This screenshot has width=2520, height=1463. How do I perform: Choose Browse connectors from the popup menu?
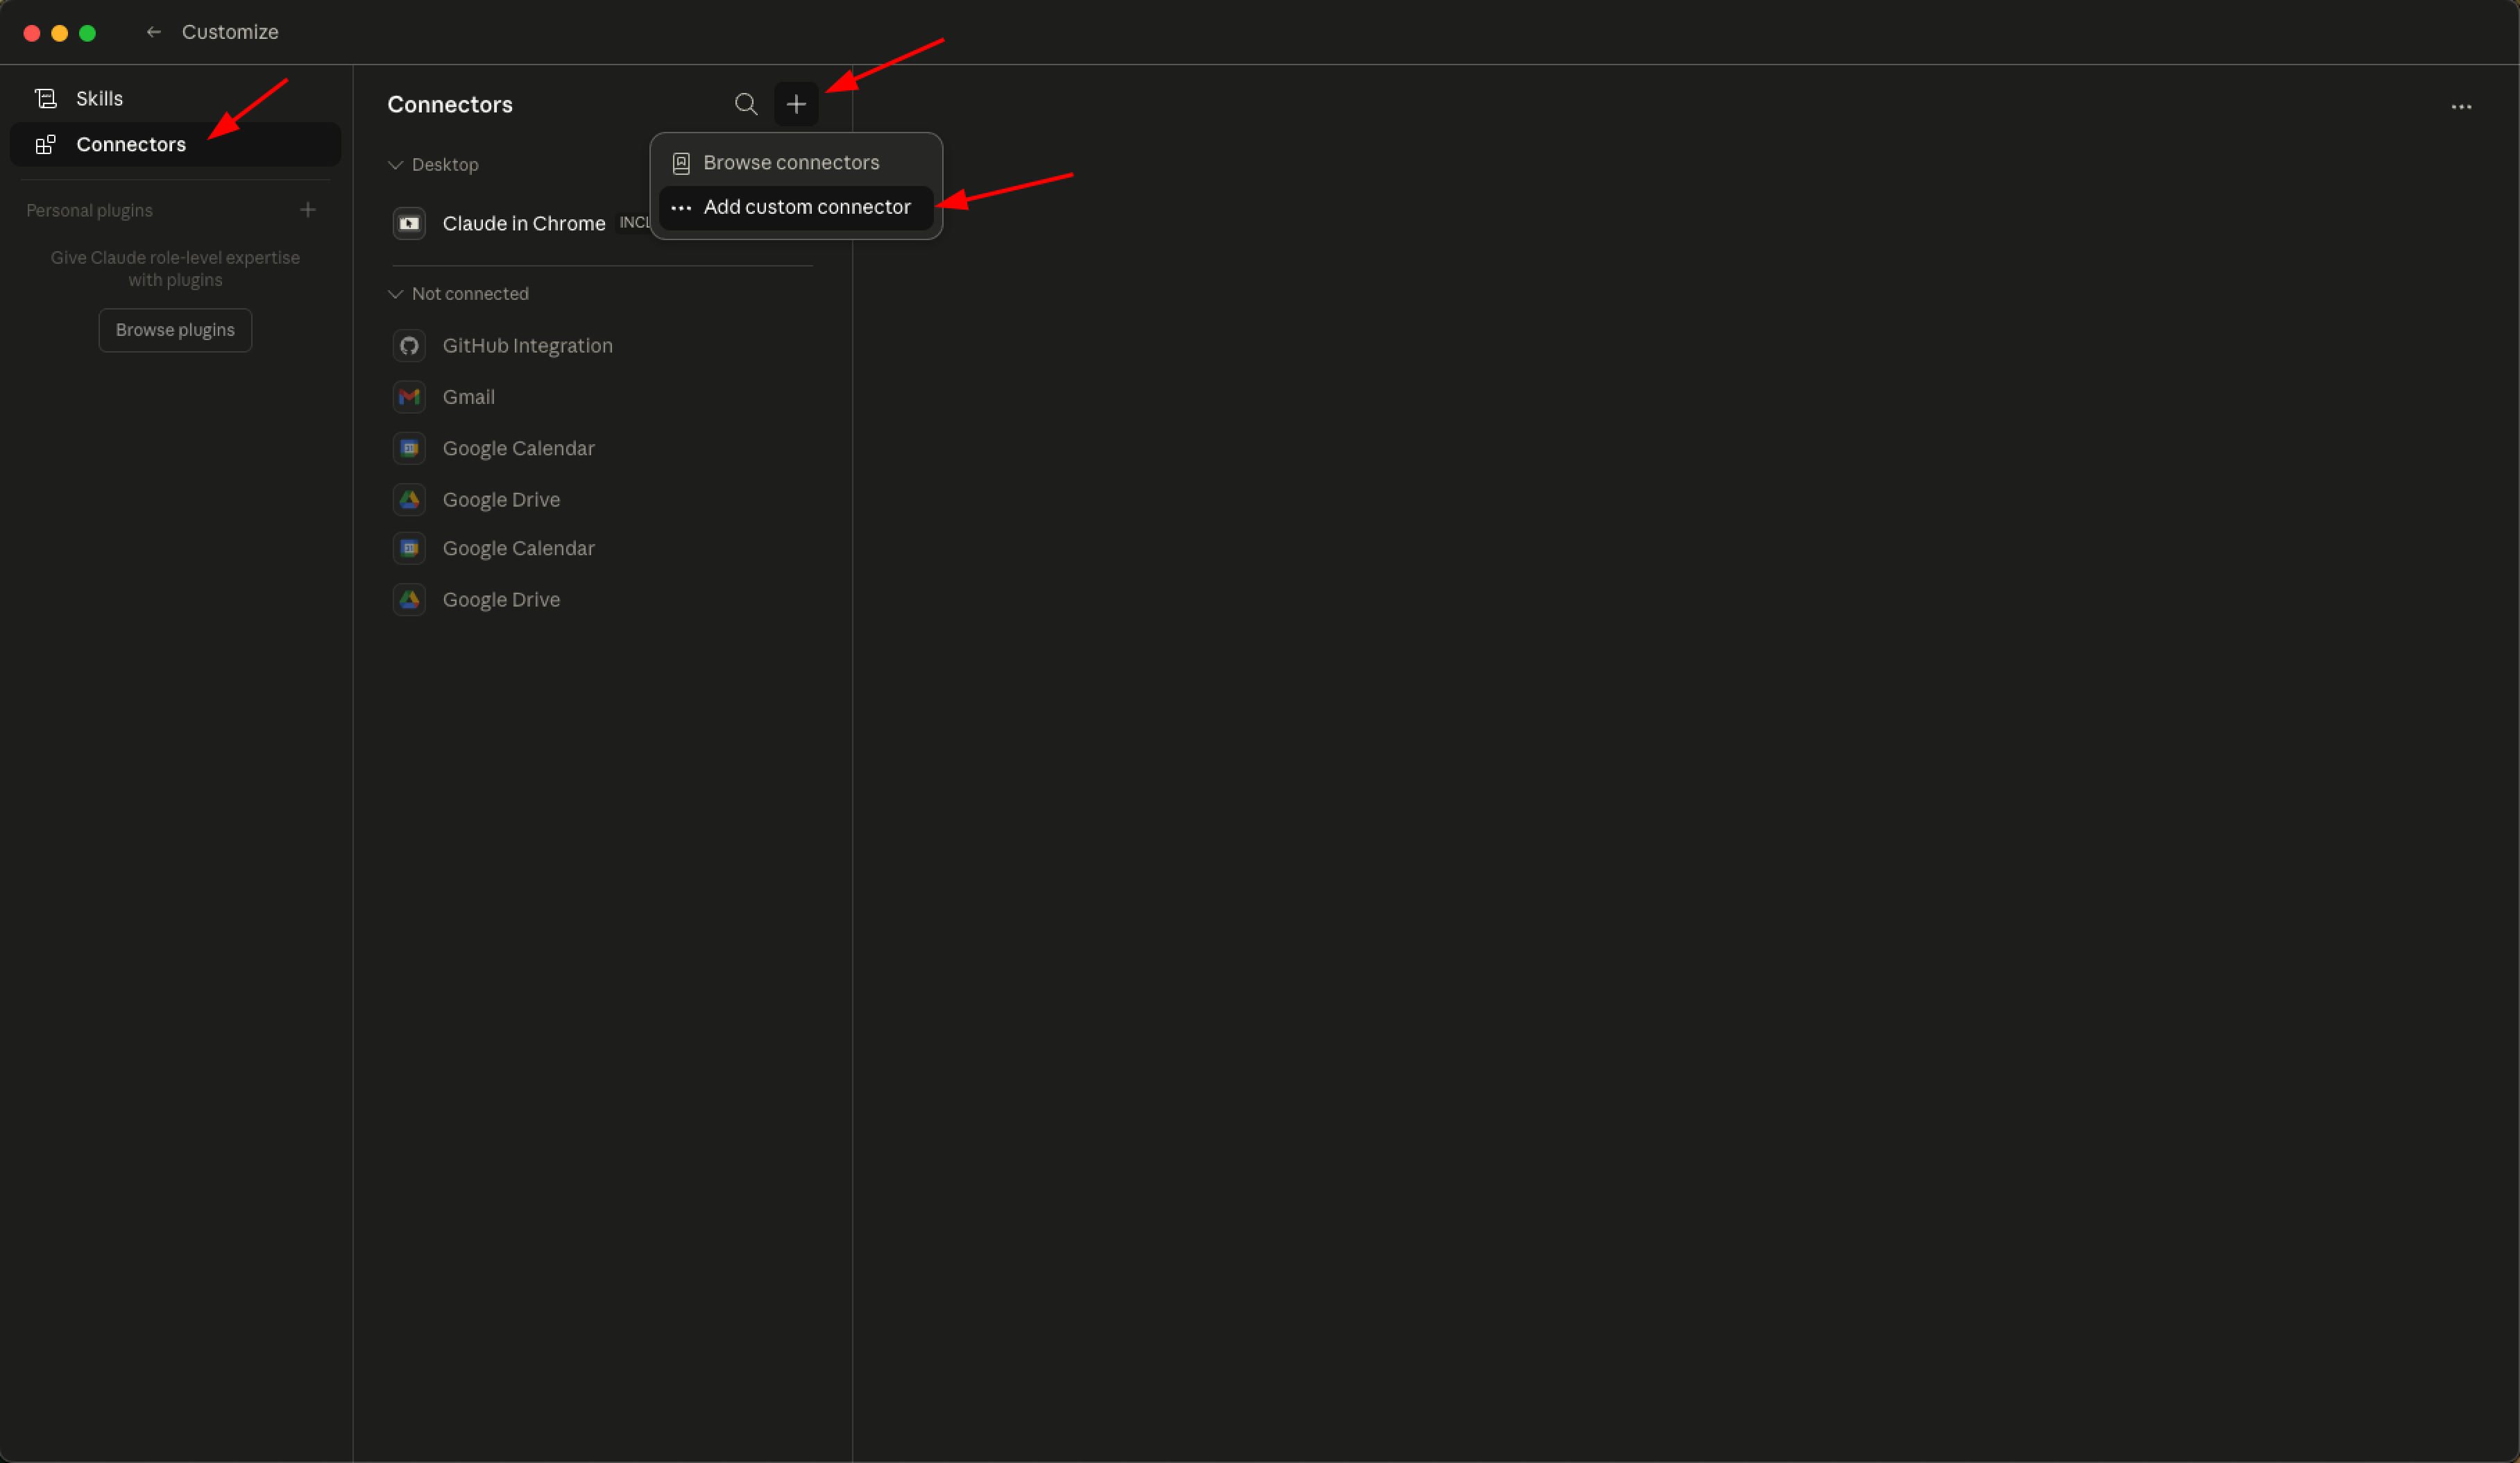pos(796,162)
